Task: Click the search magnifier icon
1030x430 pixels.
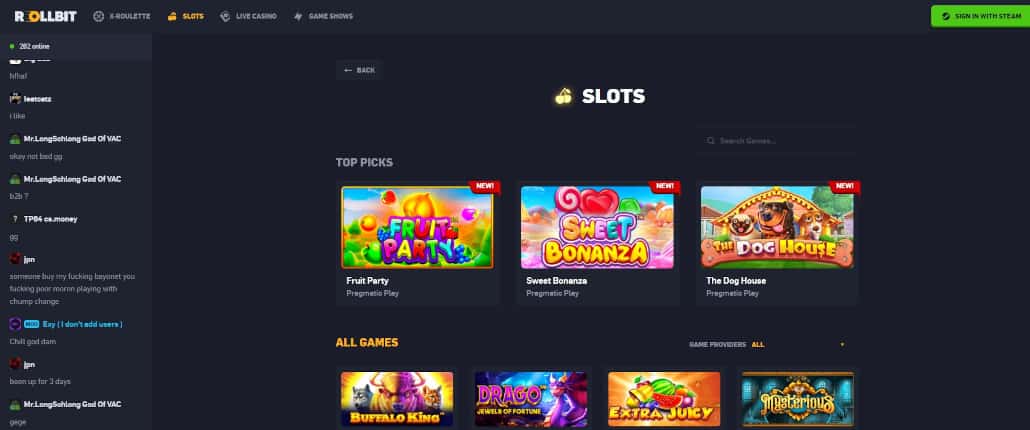Action: click(x=710, y=140)
